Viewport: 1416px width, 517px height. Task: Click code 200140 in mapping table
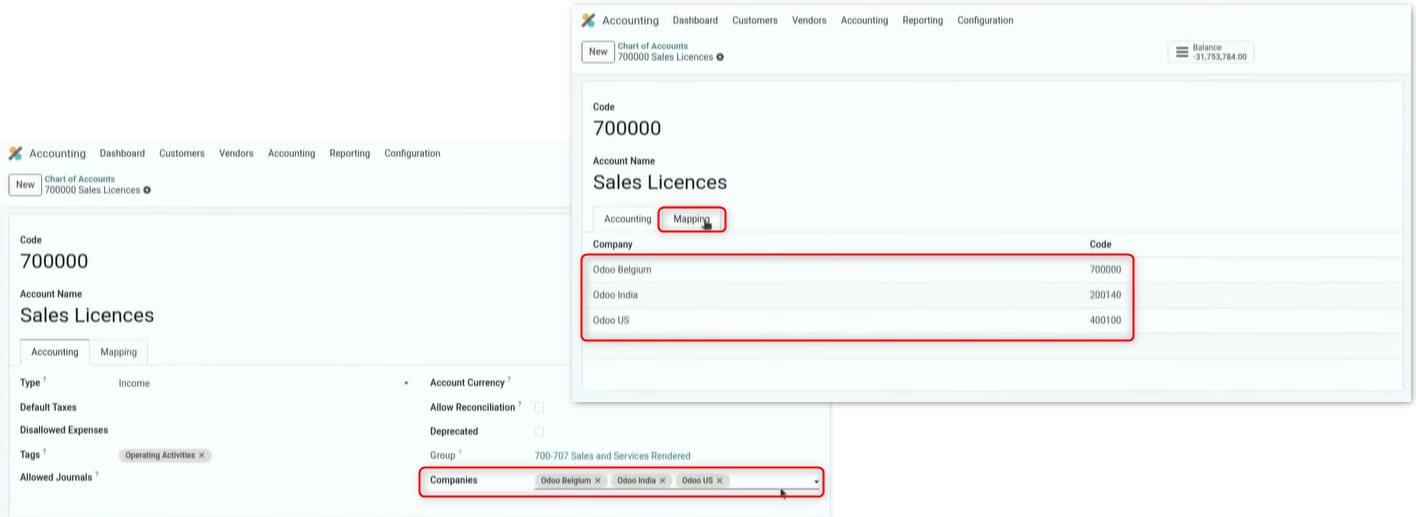[1105, 295]
